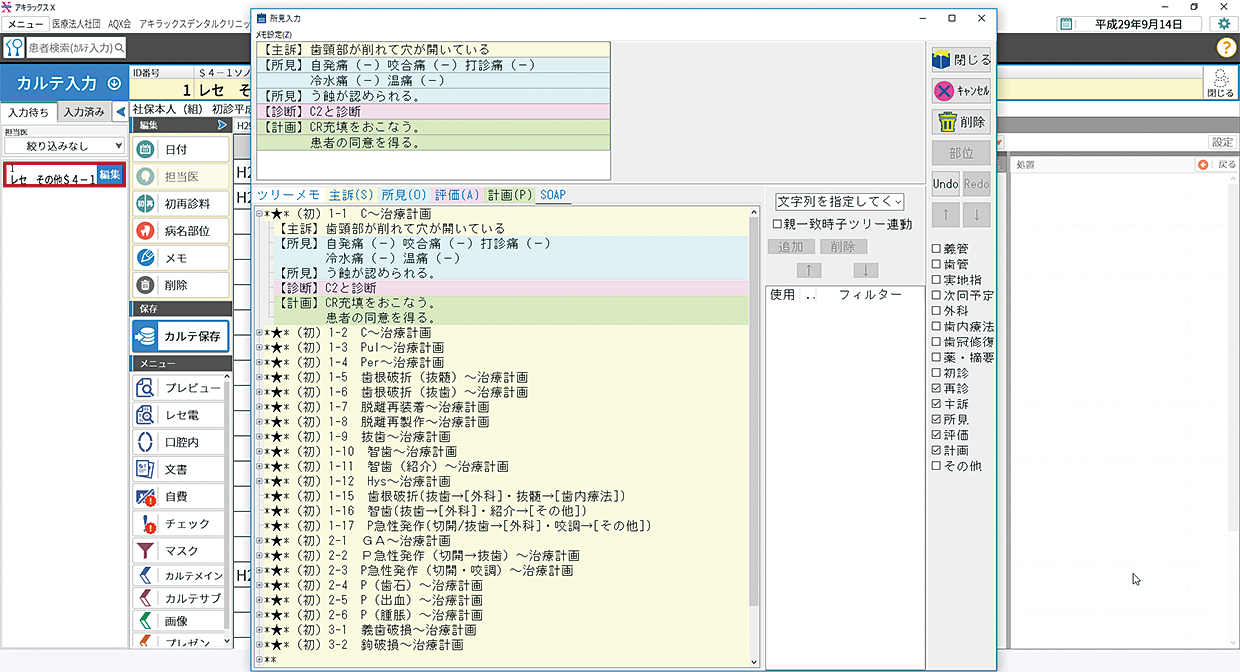This screenshot has height=672, width=1240.
Task: Expand the 1-2 C～治療計画 tree node
Action: [x=260, y=332]
